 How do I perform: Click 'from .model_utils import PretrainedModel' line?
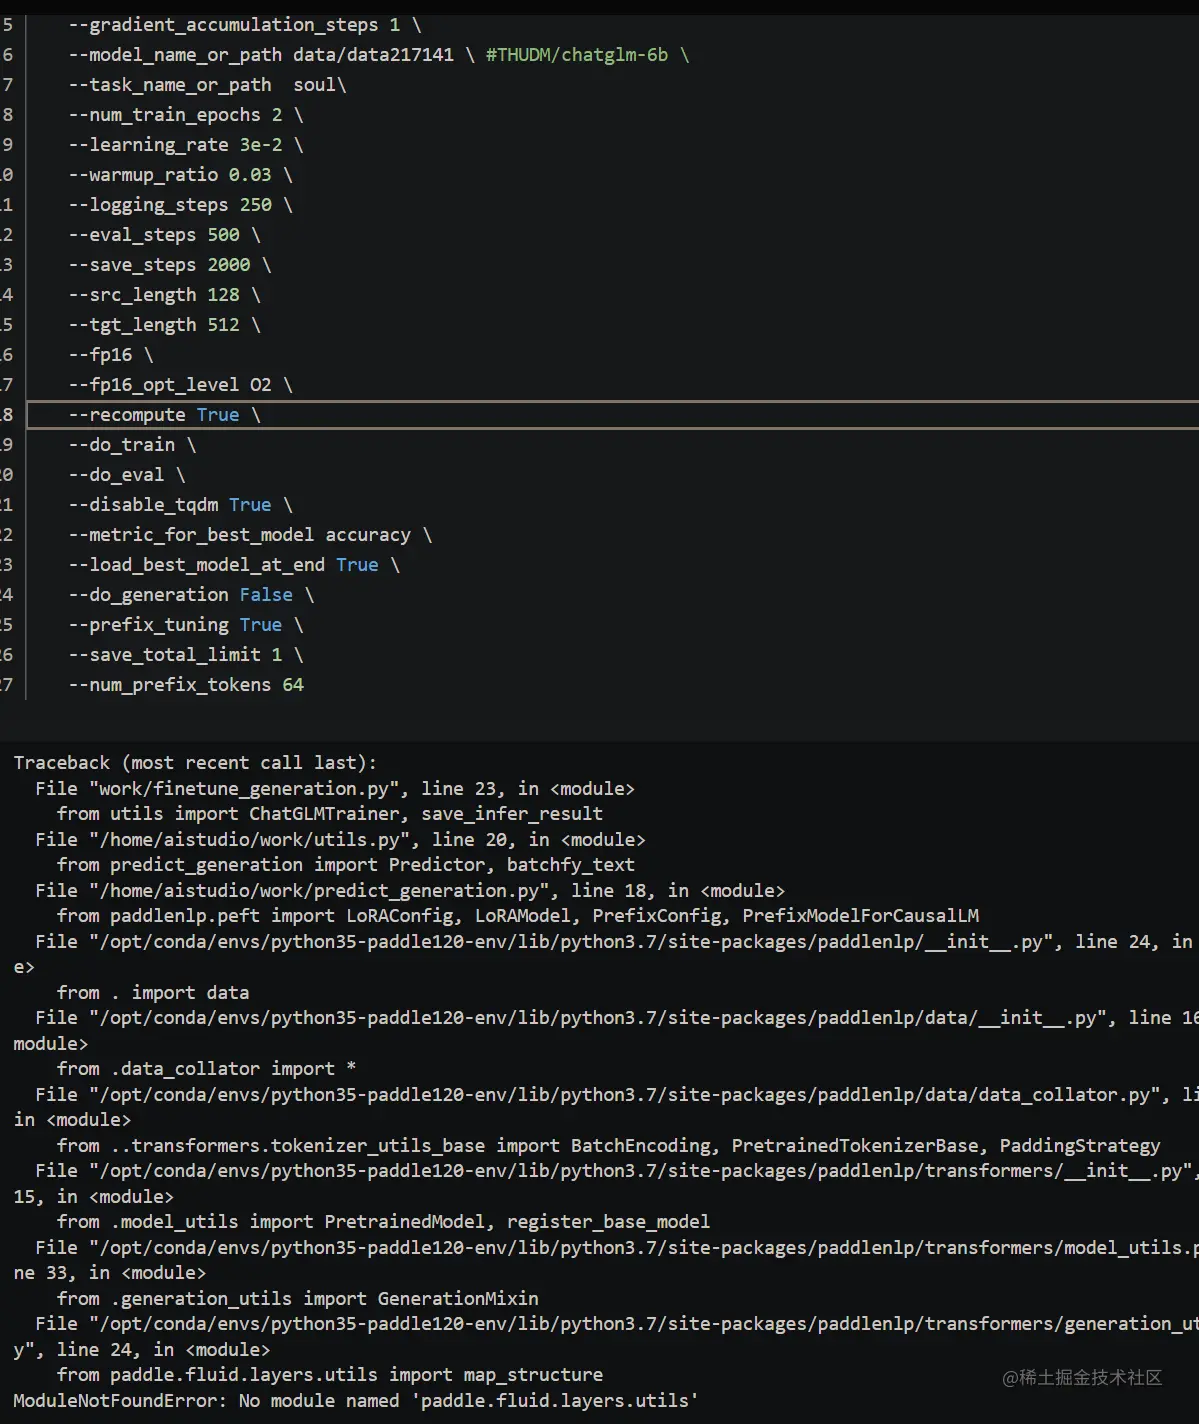click(x=383, y=1221)
